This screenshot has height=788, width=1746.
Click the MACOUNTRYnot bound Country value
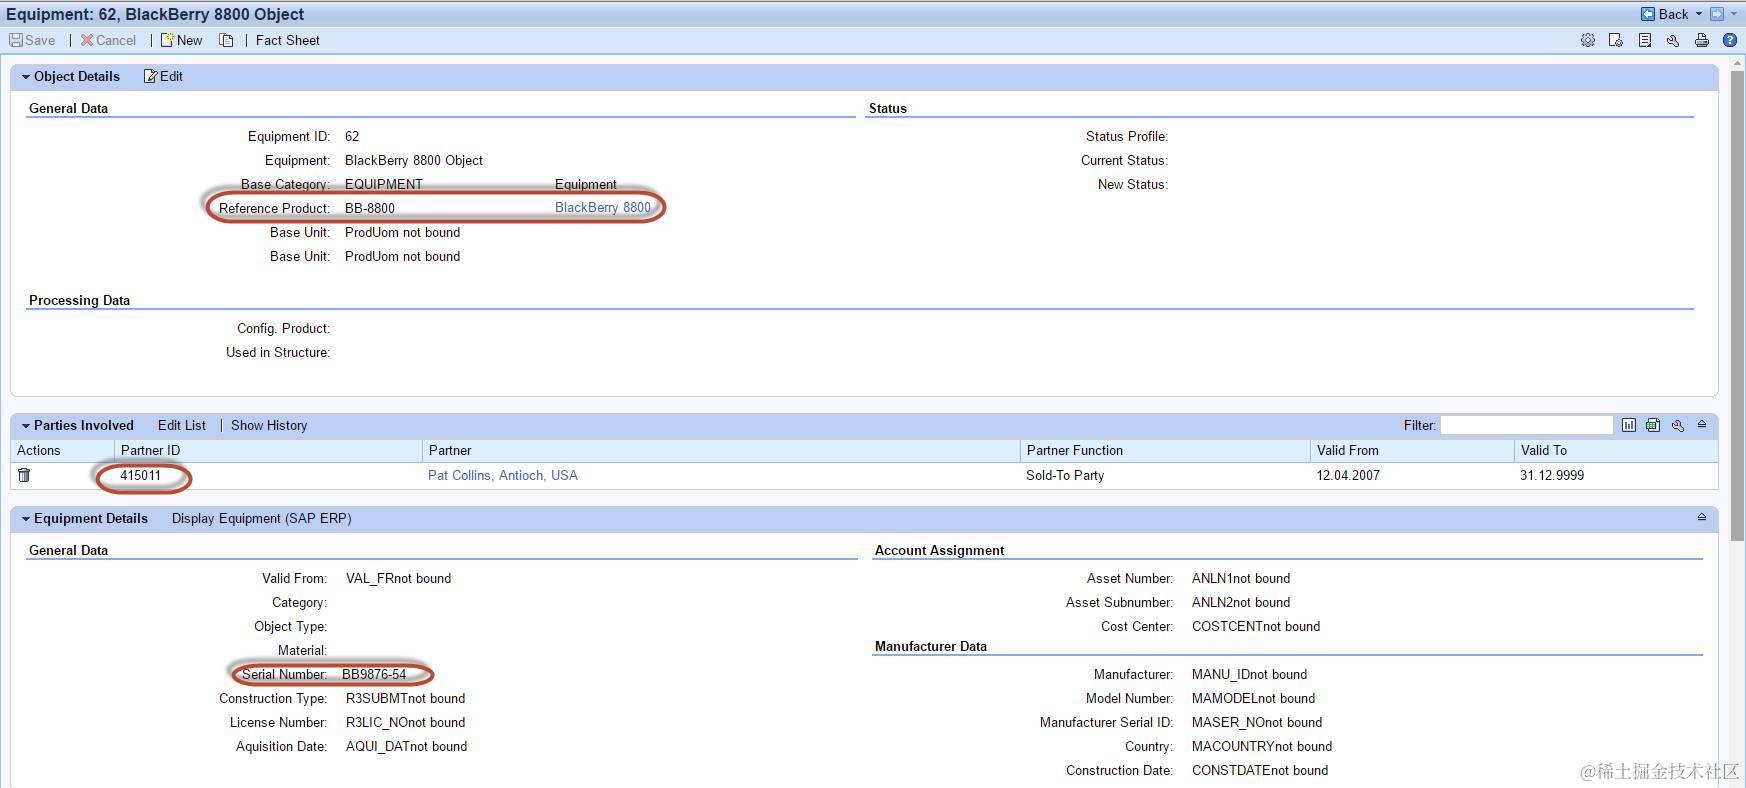1262,747
